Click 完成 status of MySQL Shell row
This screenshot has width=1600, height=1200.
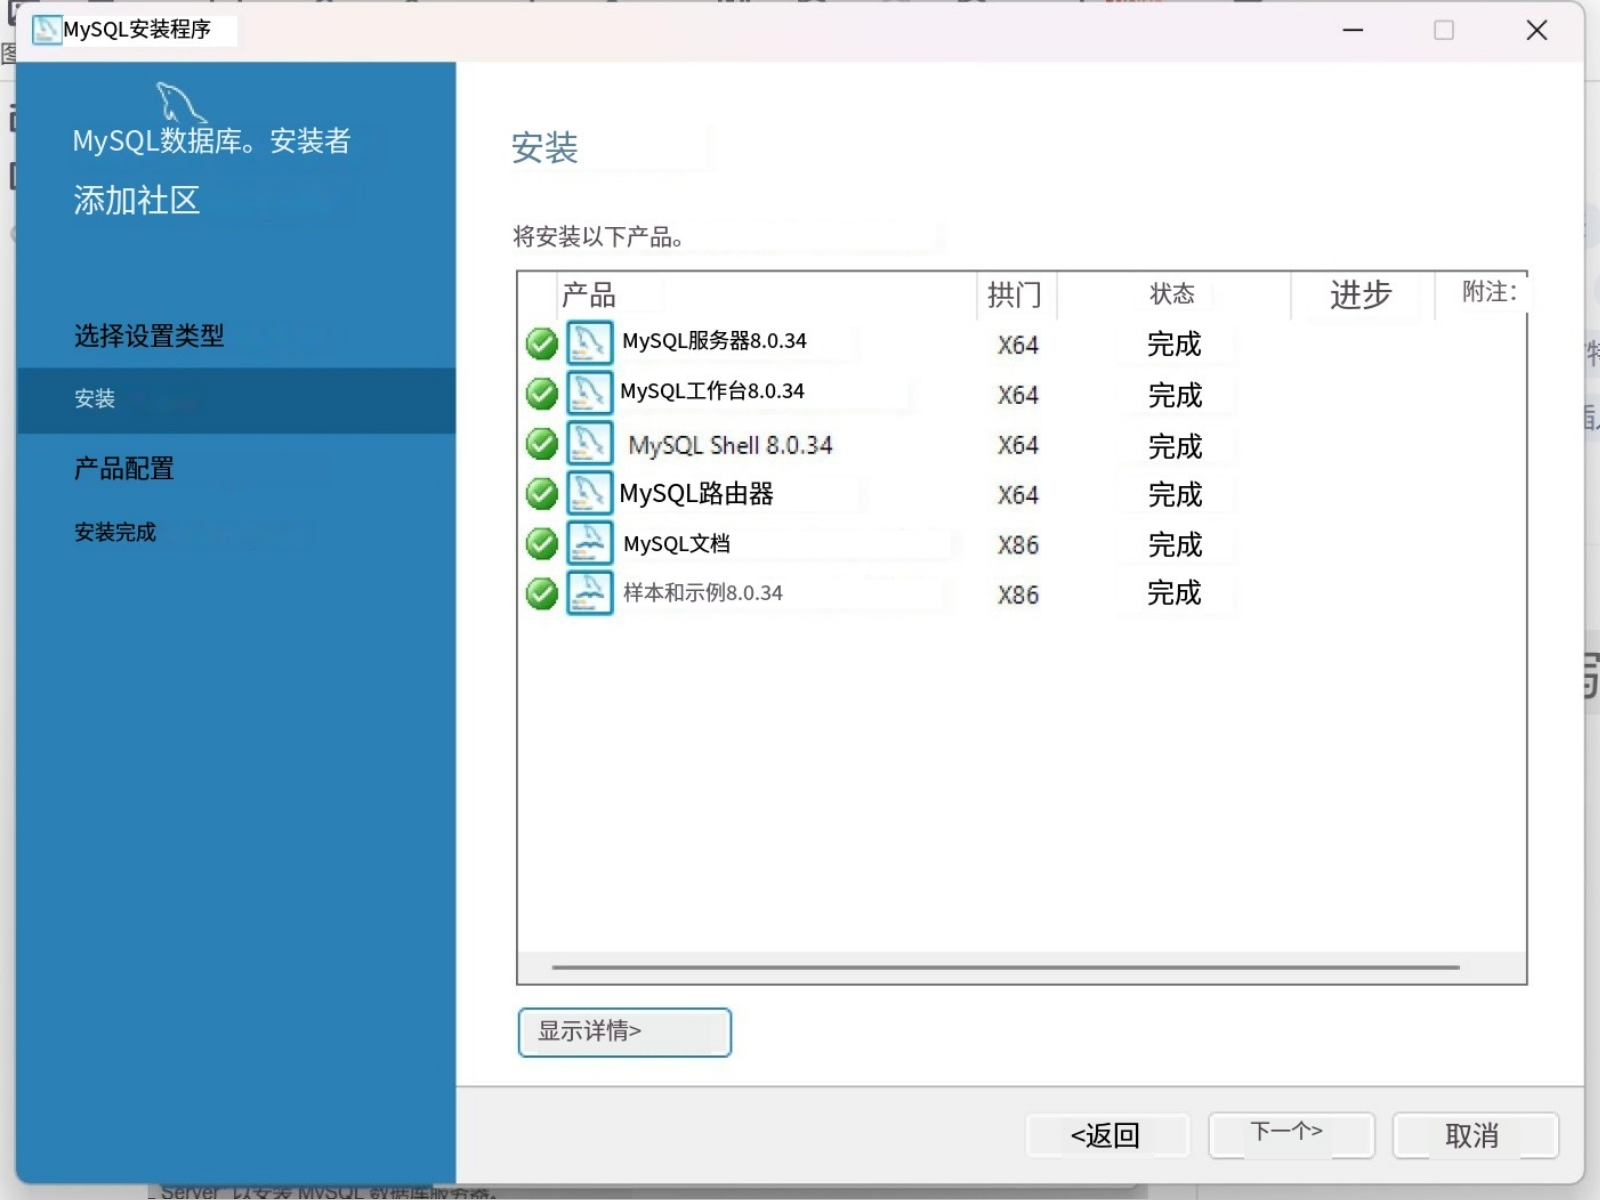tap(1175, 446)
